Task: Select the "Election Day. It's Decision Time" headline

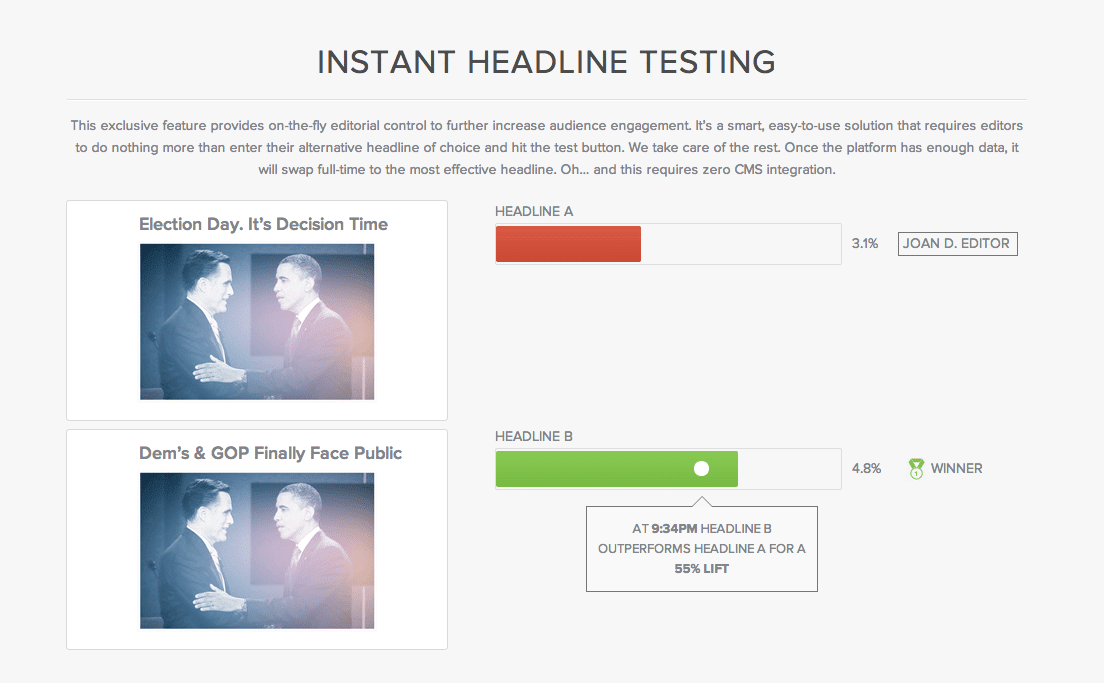Action: tap(263, 224)
